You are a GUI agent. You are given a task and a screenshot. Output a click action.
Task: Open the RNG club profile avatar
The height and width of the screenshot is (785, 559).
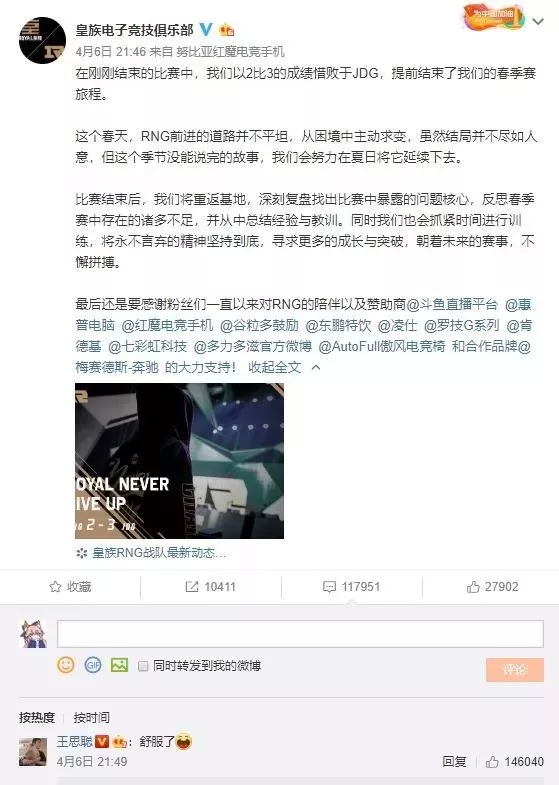point(43,41)
